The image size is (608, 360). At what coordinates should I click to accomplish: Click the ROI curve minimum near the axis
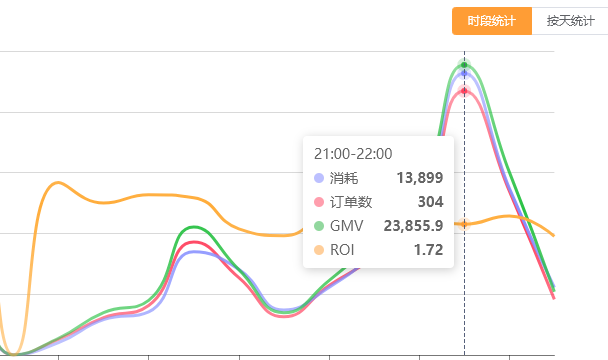click(x=14, y=353)
